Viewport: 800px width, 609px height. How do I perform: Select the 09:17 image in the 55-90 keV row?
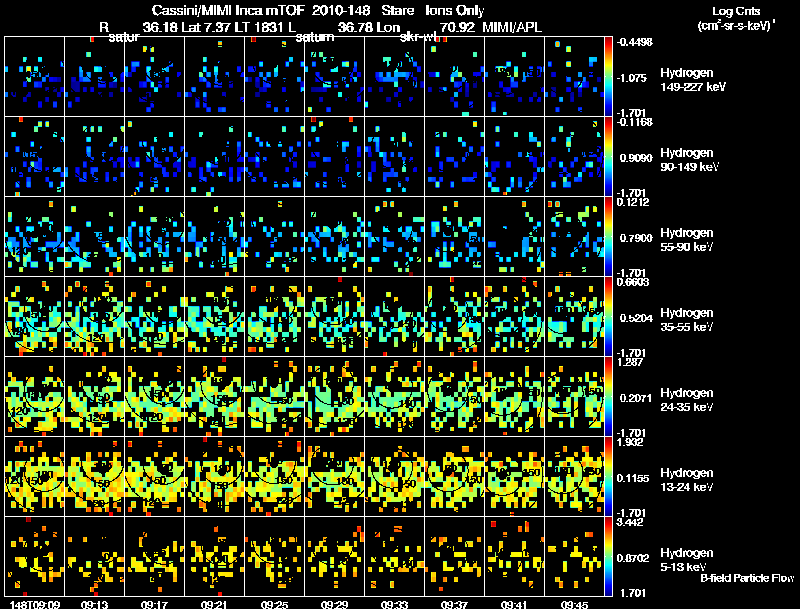[155, 237]
